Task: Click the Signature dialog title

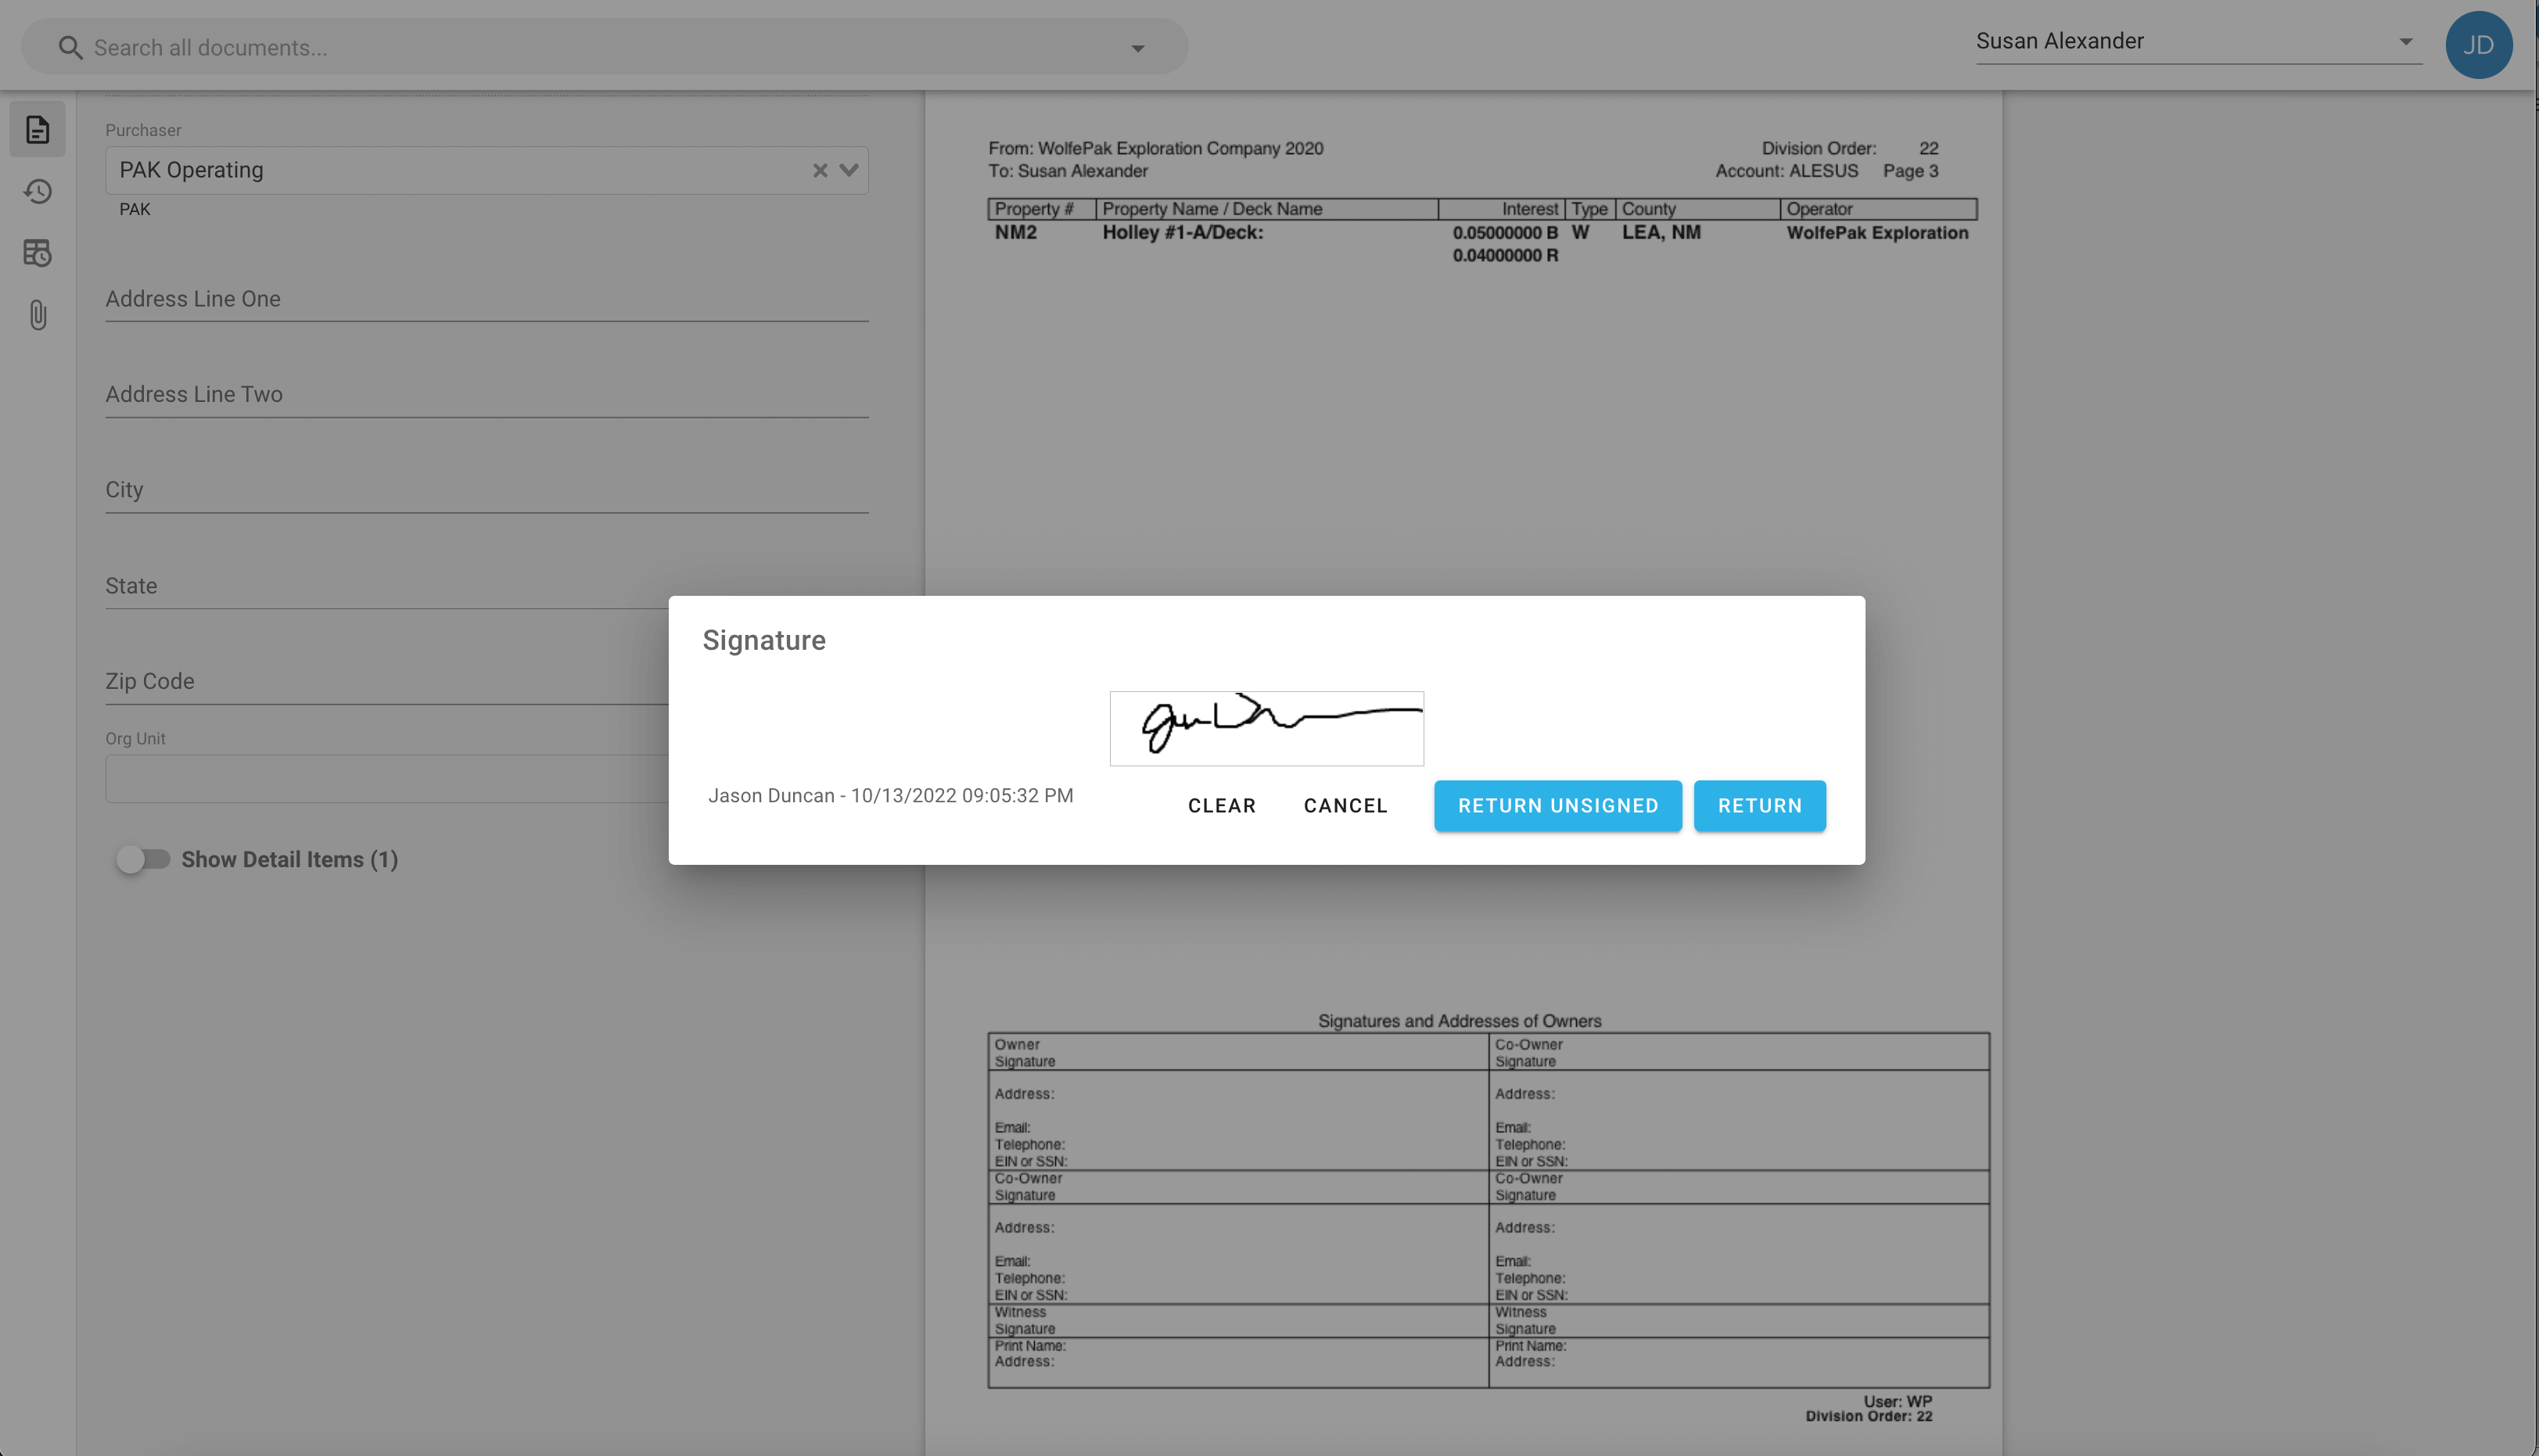Action: (764, 640)
